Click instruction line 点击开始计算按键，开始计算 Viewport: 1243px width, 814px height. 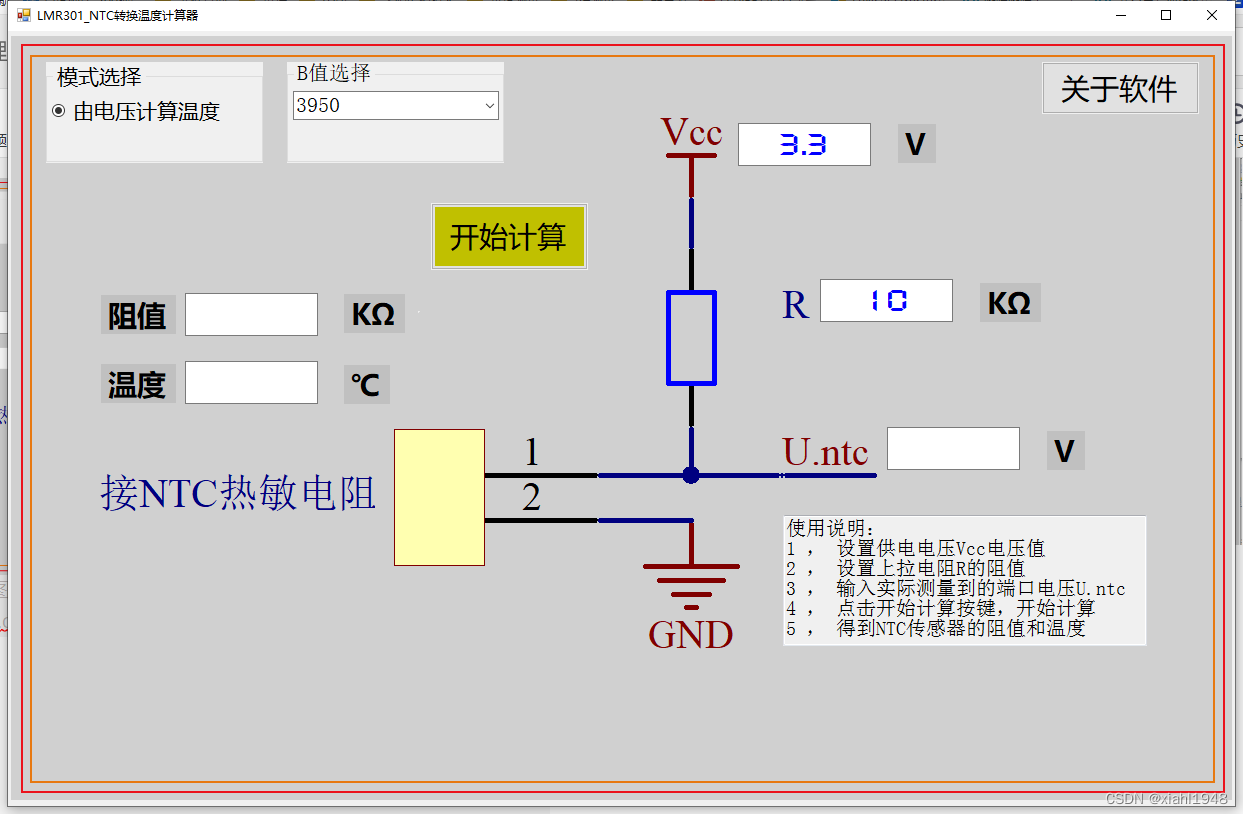965,608
